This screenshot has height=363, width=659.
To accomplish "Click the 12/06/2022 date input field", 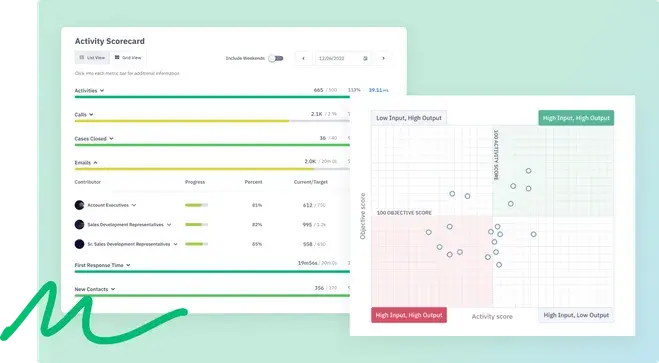I will [x=343, y=58].
